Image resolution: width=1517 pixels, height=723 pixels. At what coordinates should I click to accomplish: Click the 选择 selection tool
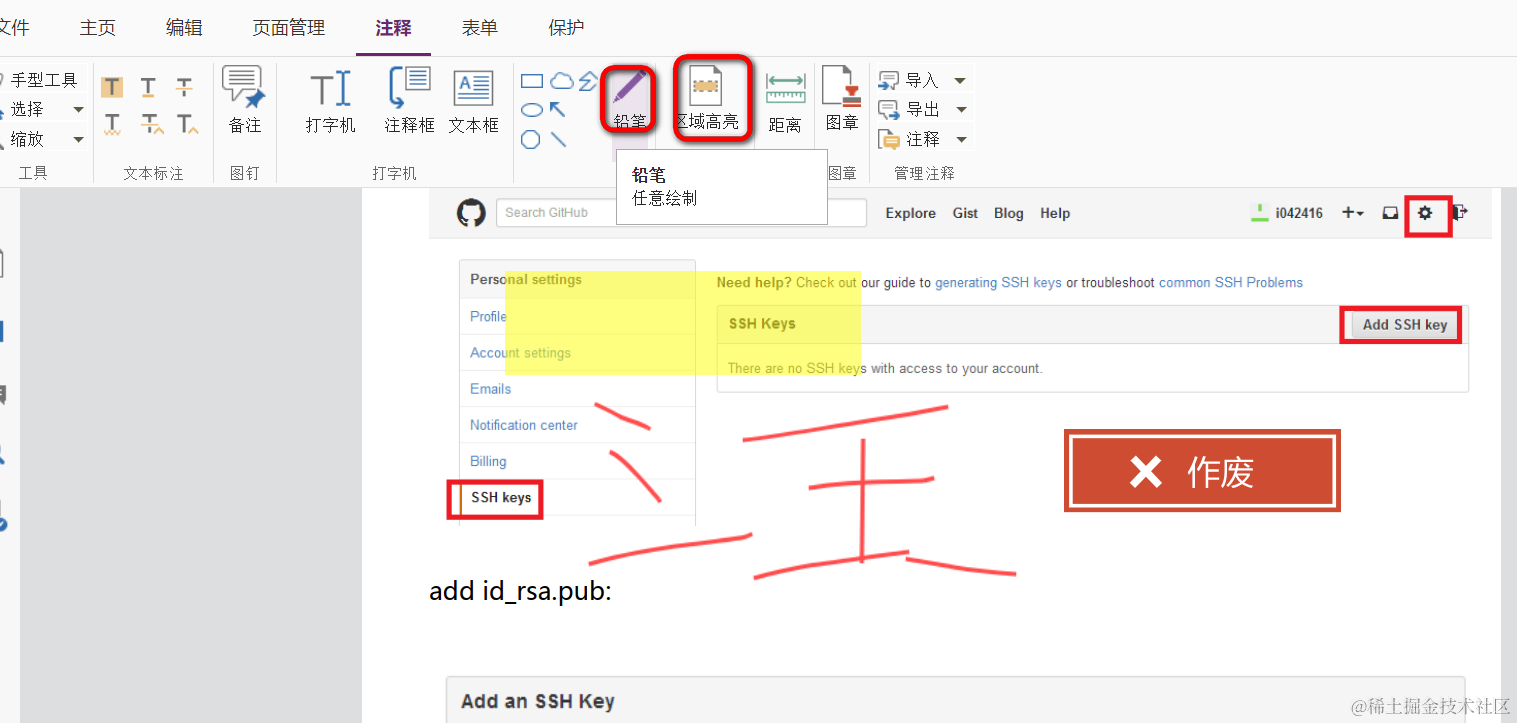[x=24, y=109]
